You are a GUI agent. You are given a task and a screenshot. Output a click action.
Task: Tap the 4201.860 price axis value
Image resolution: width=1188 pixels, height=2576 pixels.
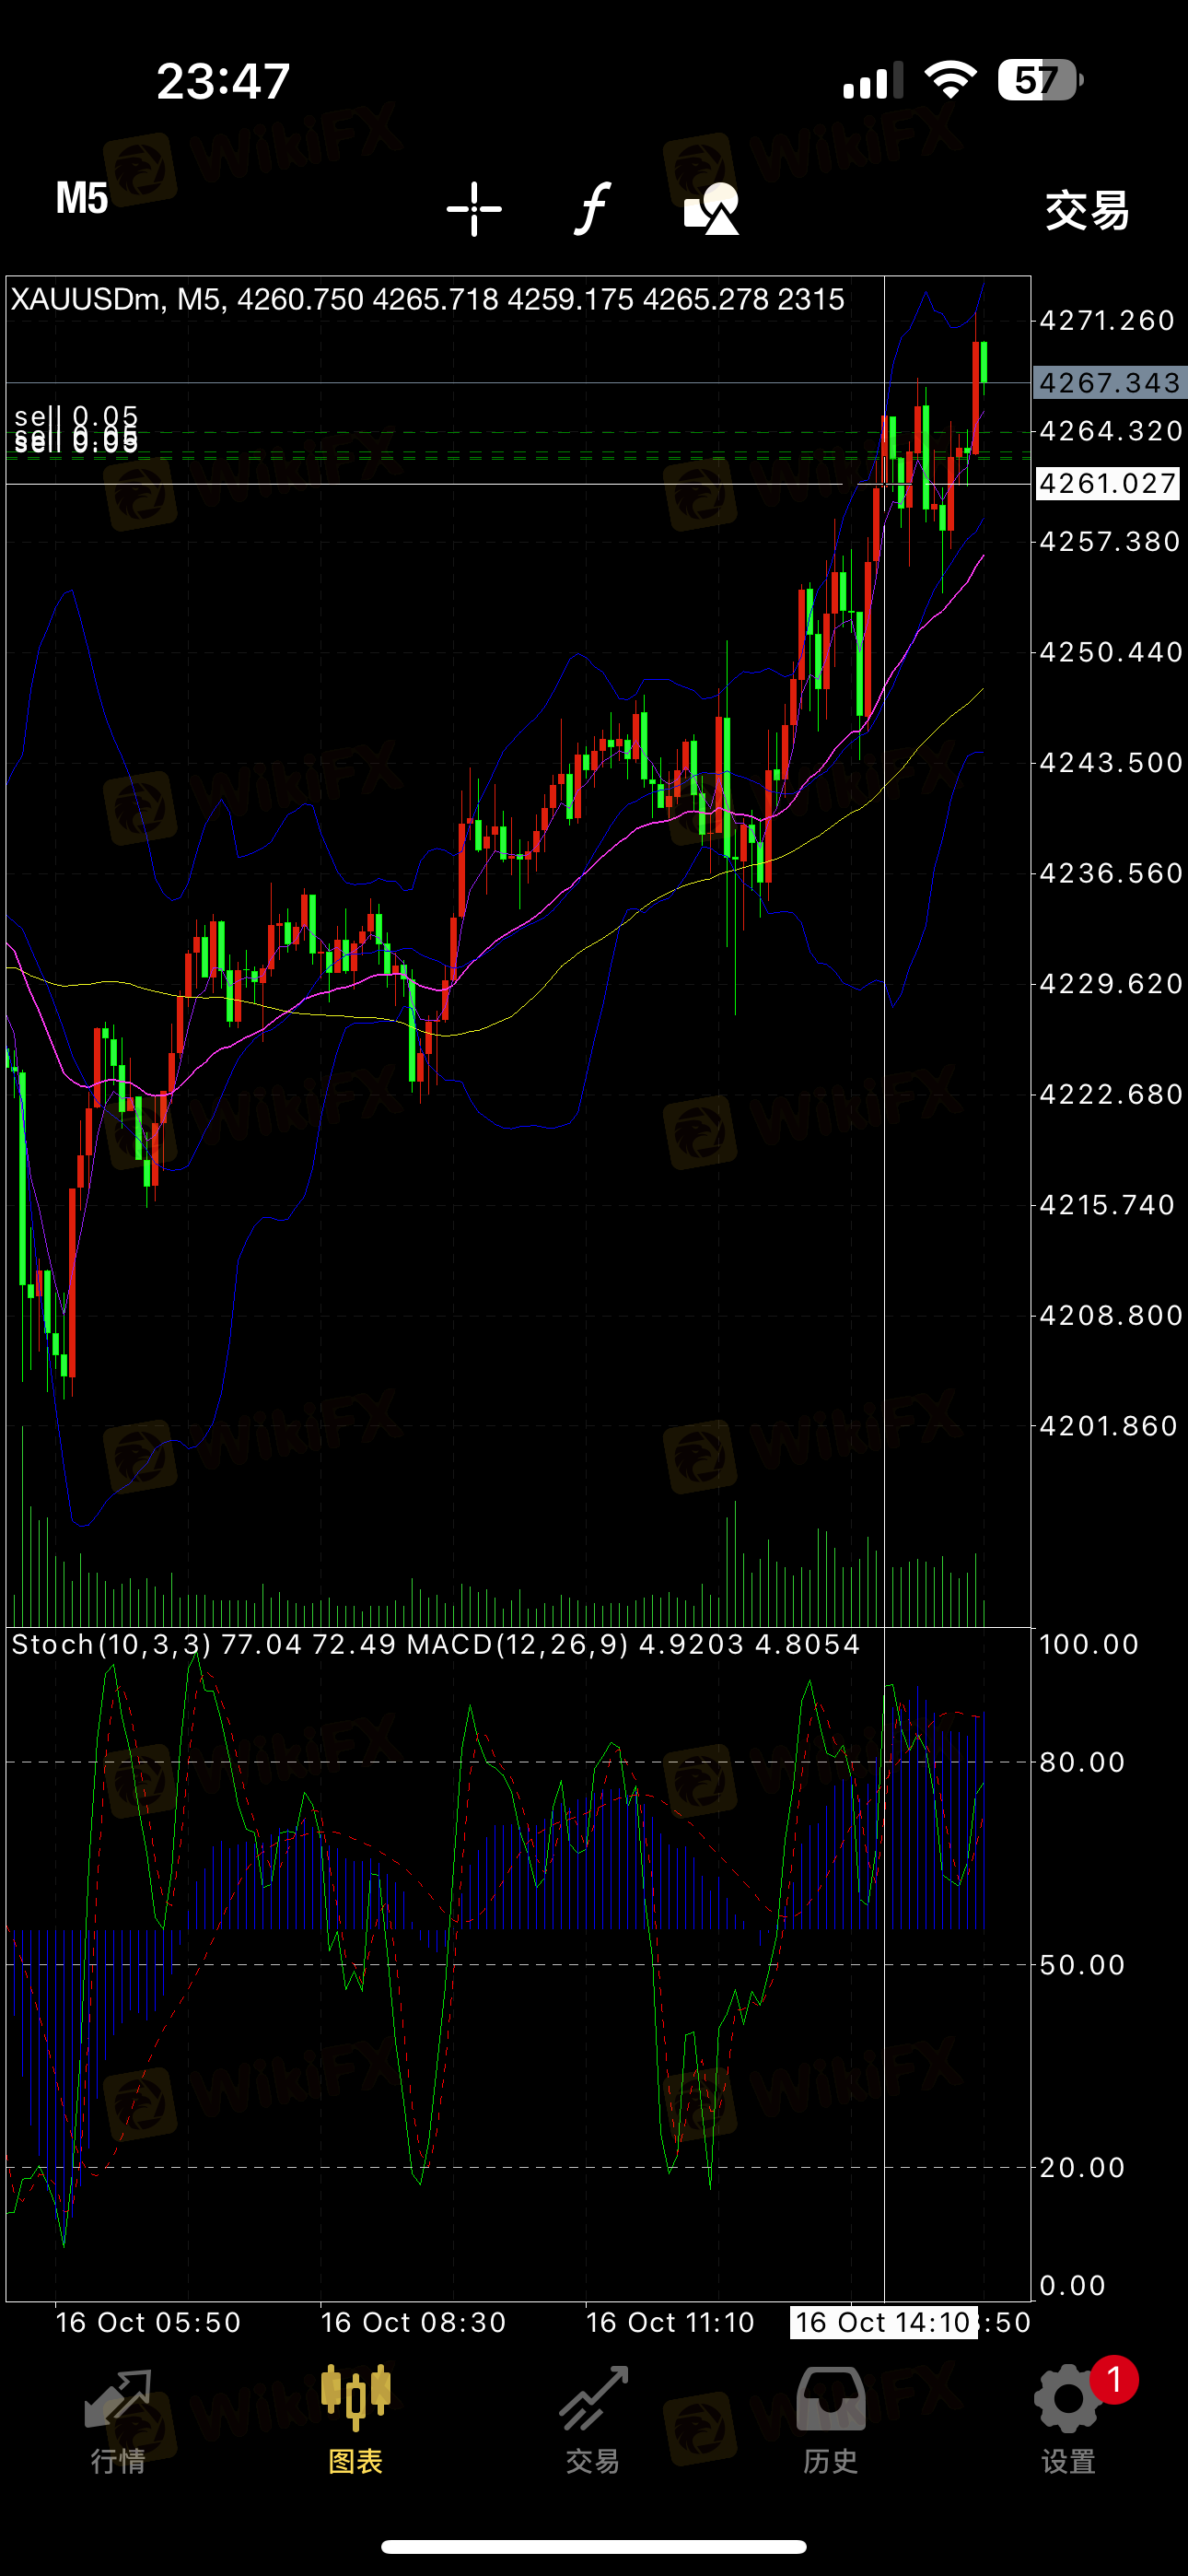(x=1109, y=1426)
